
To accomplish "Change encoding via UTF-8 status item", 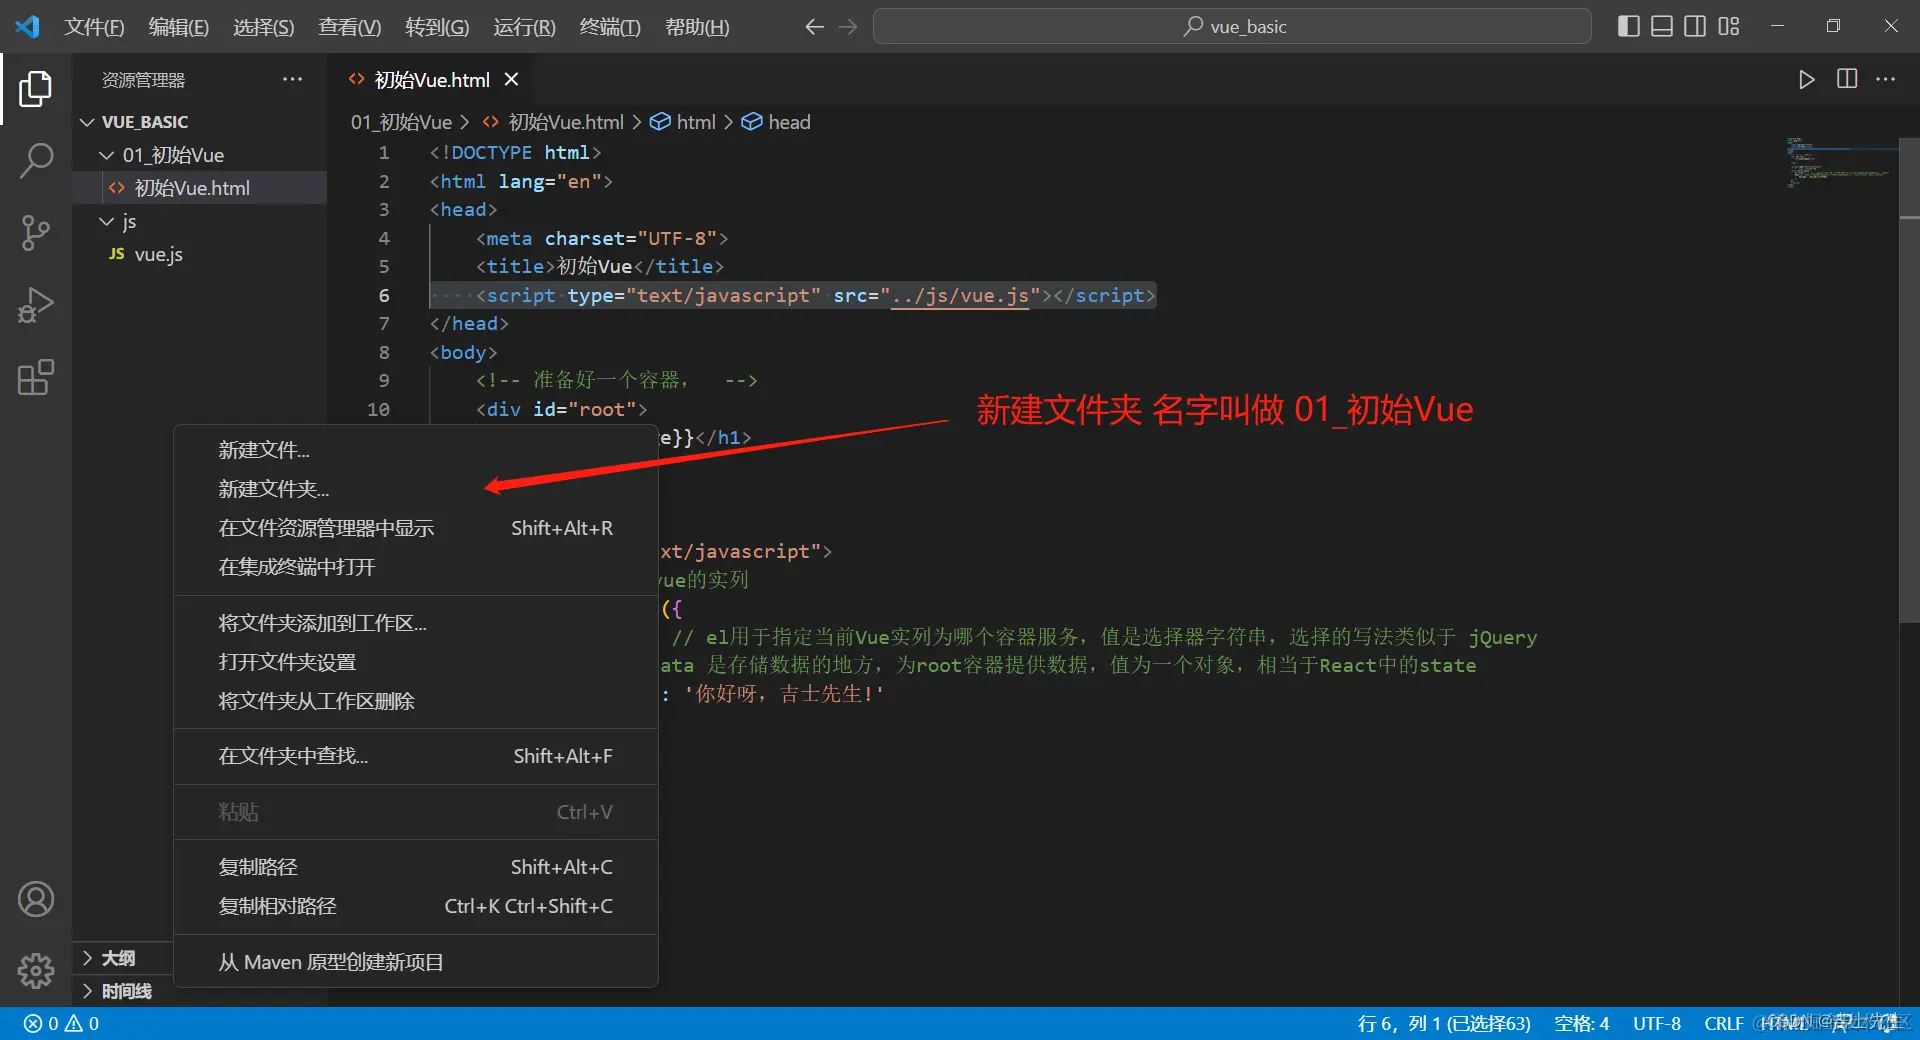I will click(1656, 1023).
